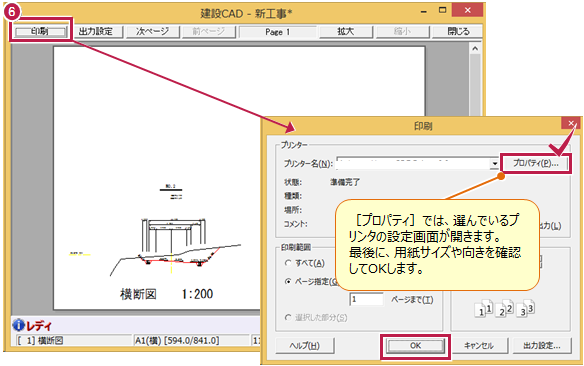
Task: Click the レディ info icon
Action: coord(18,325)
